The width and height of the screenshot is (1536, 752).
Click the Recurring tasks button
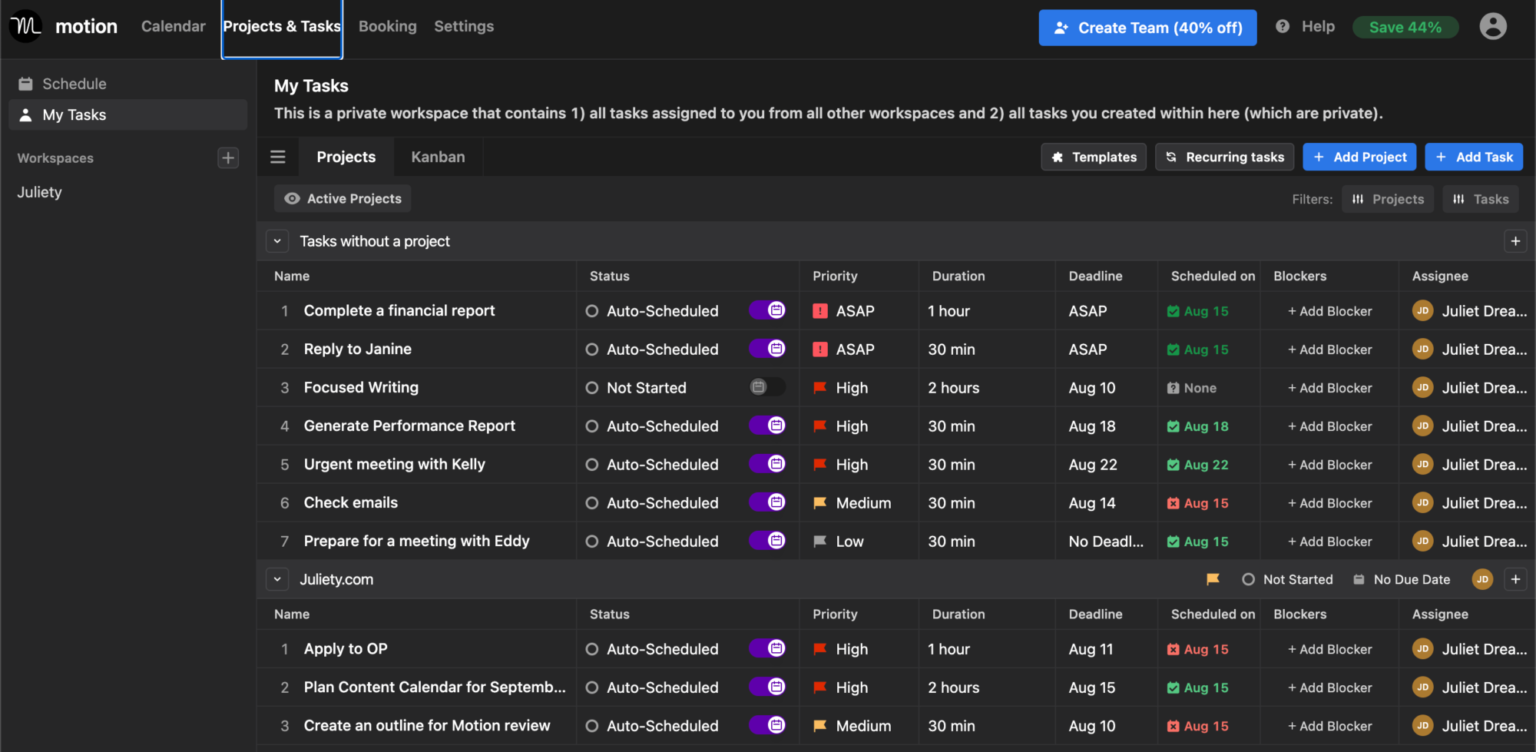(1224, 157)
